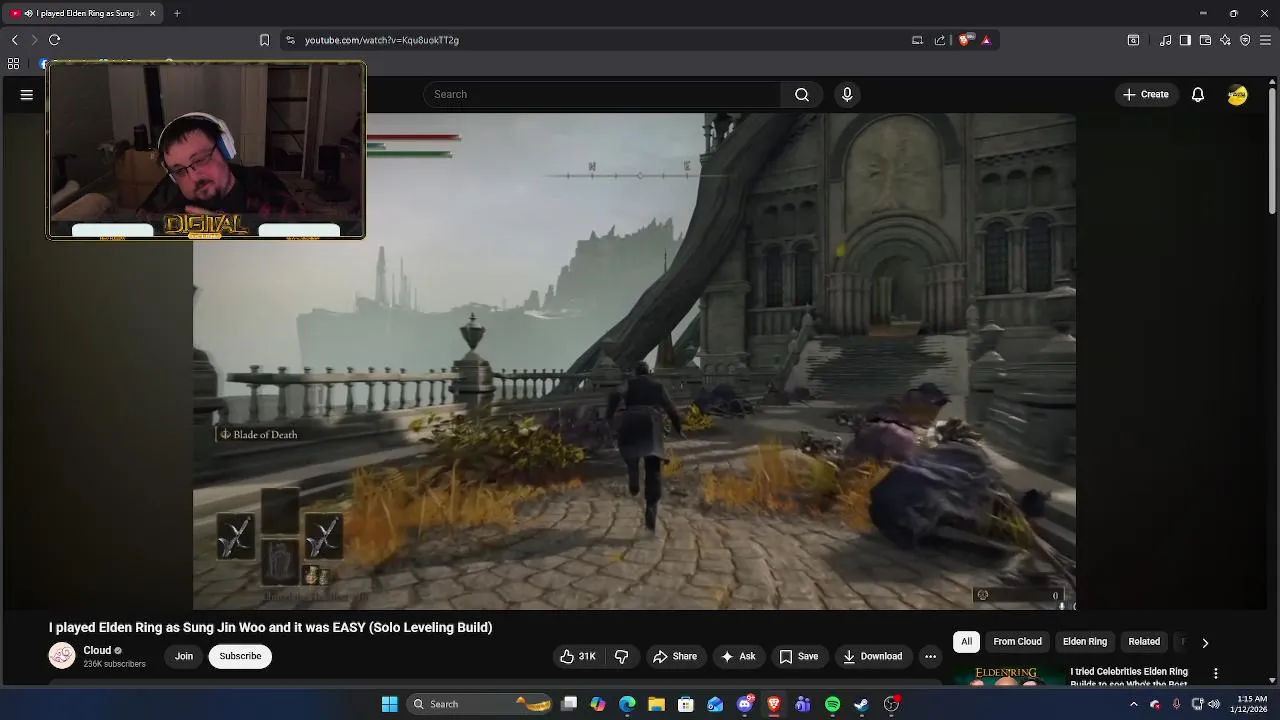Open the Ask feature for the video

tap(737, 656)
